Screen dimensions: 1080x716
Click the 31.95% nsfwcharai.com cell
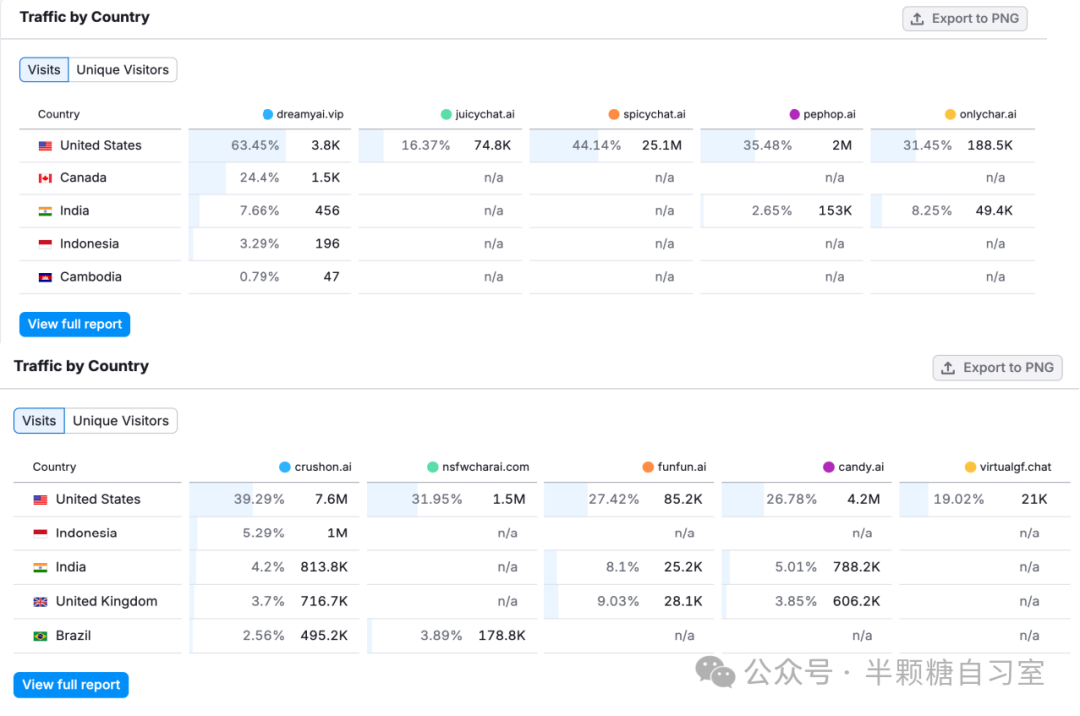click(437, 499)
